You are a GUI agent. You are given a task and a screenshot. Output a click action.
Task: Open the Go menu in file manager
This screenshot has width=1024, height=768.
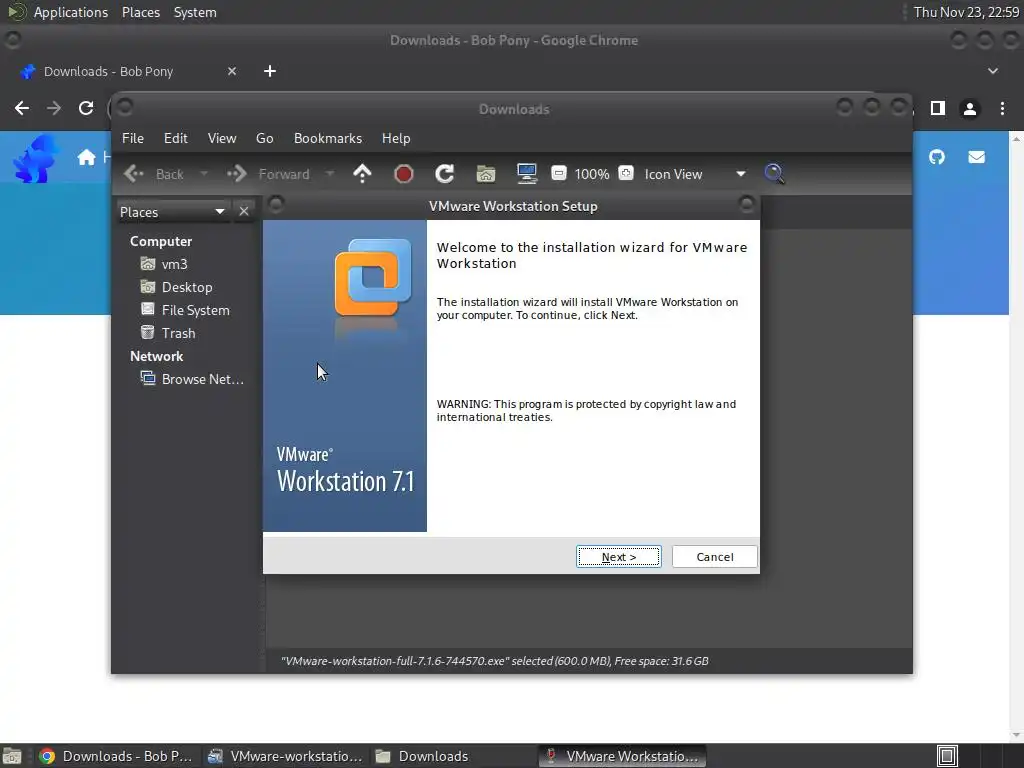pos(264,138)
